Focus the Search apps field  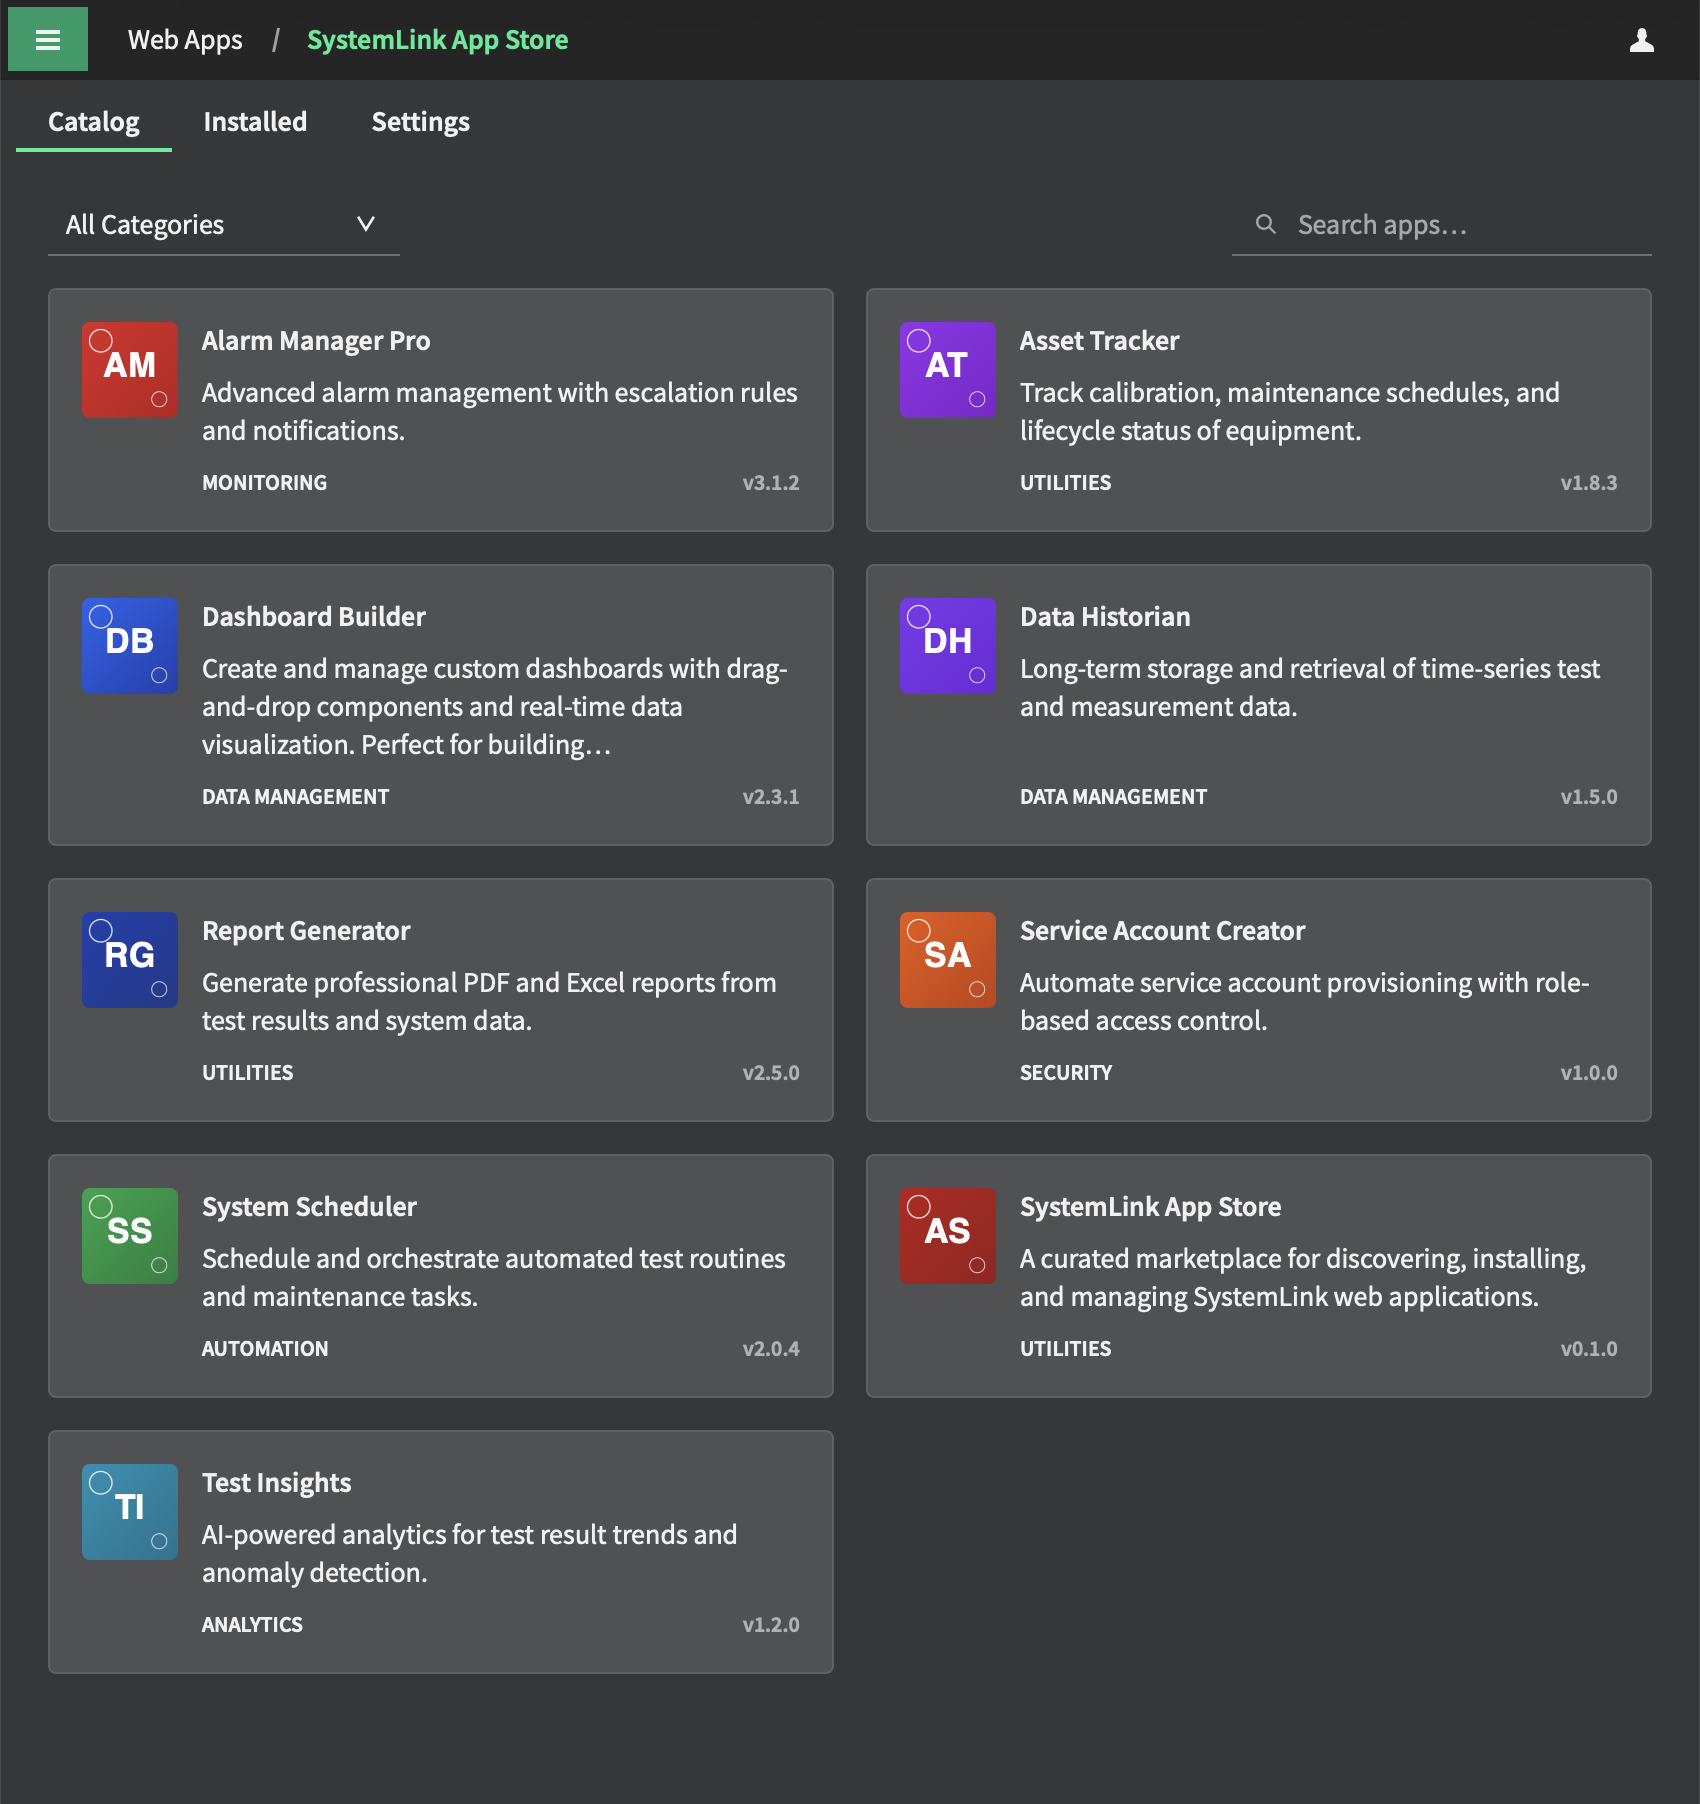click(x=1442, y=225)
